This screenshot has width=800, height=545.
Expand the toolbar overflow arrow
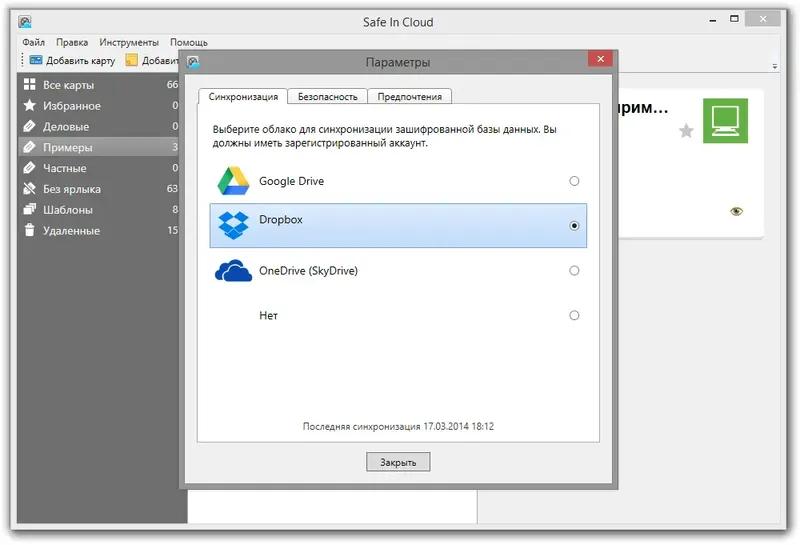point(774,66)
